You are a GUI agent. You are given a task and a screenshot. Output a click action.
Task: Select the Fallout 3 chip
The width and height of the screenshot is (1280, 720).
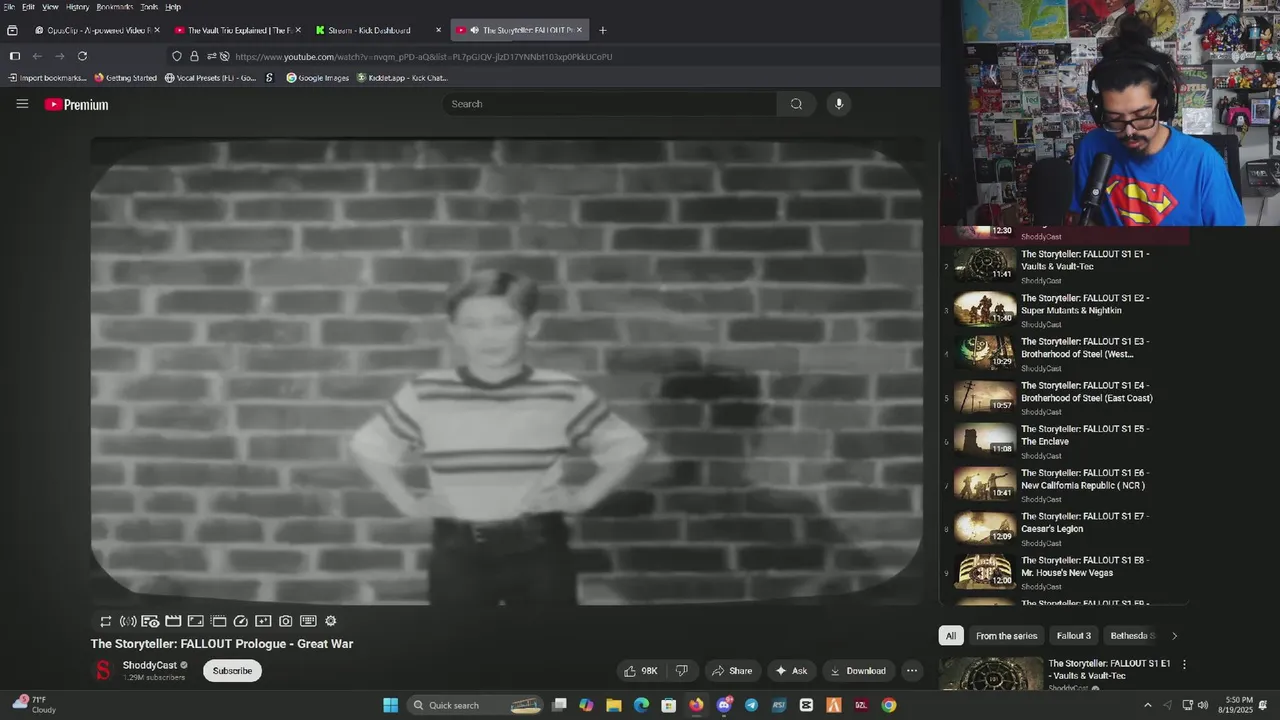tap(1073, 636)
